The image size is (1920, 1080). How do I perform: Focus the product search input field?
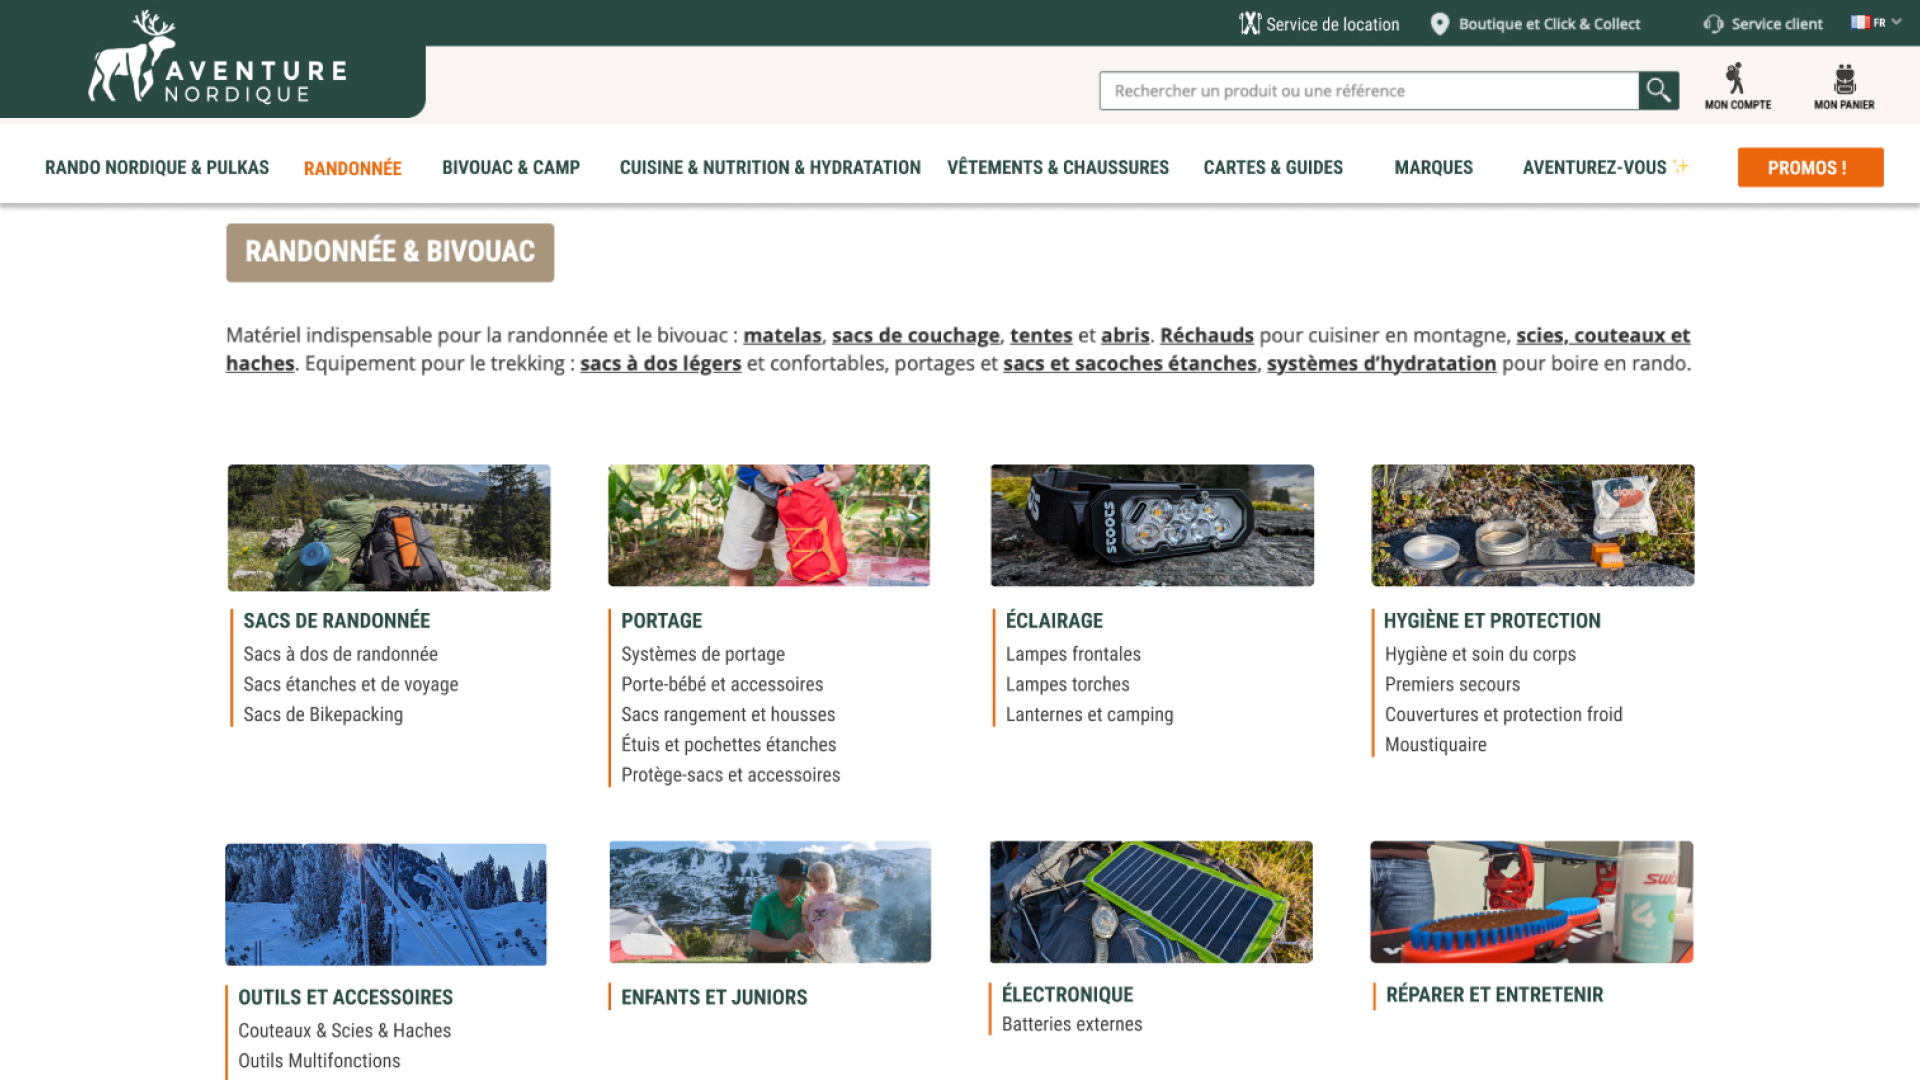(x=1368, y=91)
